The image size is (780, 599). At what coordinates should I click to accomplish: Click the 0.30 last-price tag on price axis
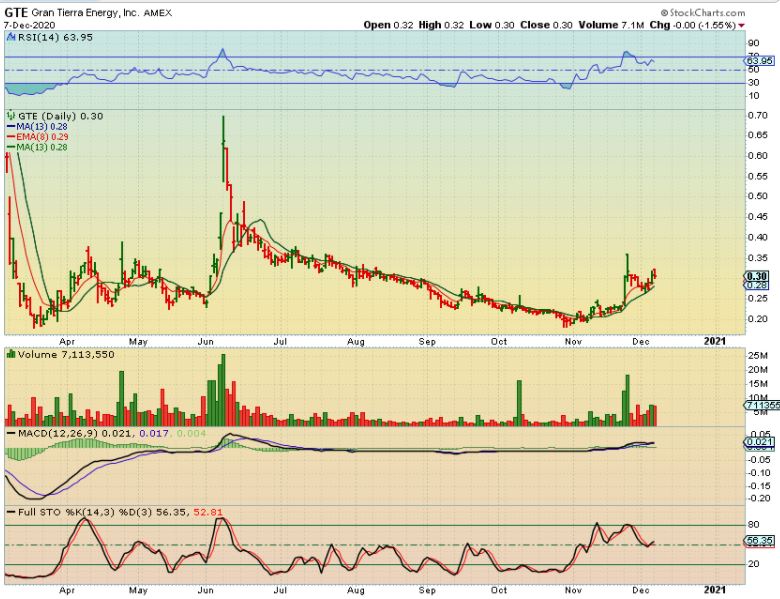(x=757, y=276)
